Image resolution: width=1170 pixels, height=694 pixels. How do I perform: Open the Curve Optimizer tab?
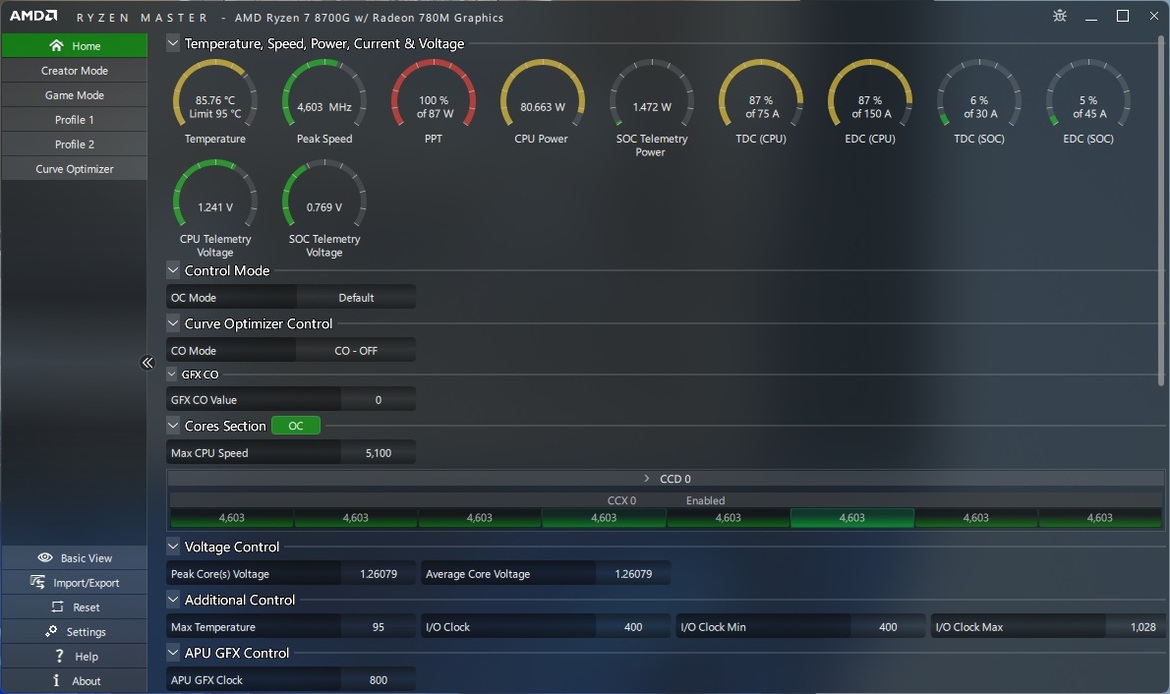[75, 169]
